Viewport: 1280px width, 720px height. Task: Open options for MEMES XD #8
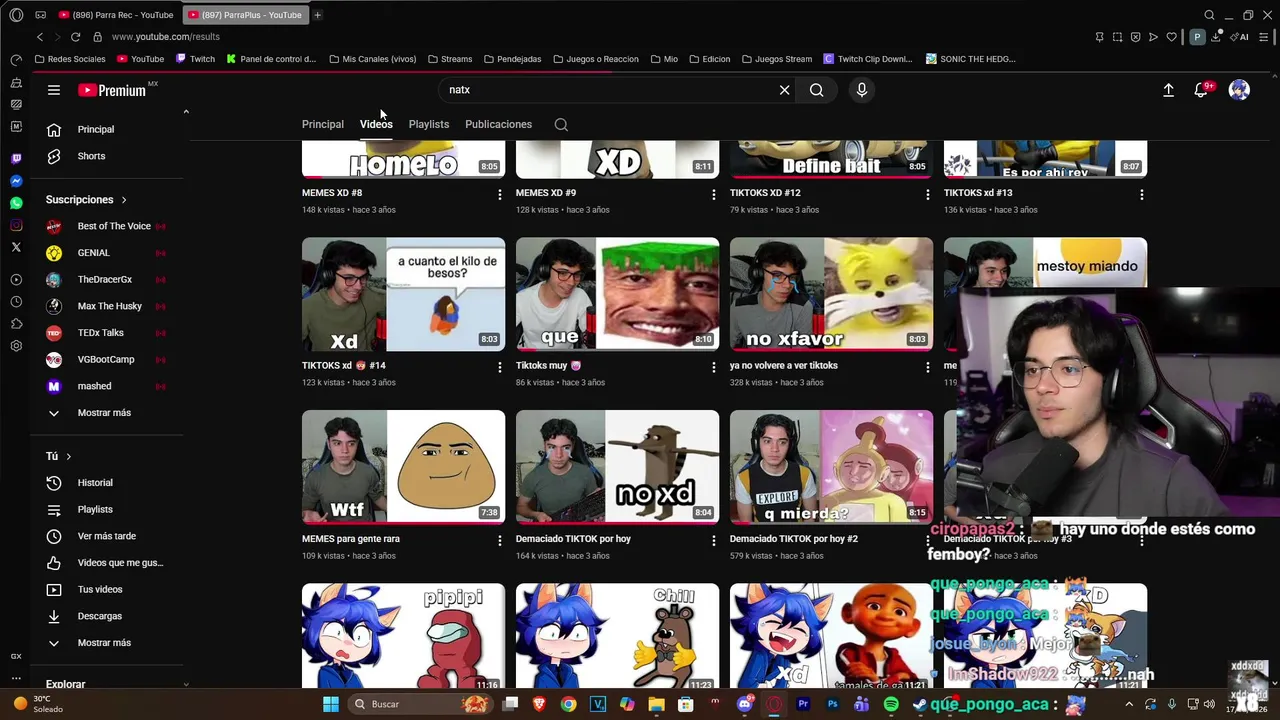[500, 195]
